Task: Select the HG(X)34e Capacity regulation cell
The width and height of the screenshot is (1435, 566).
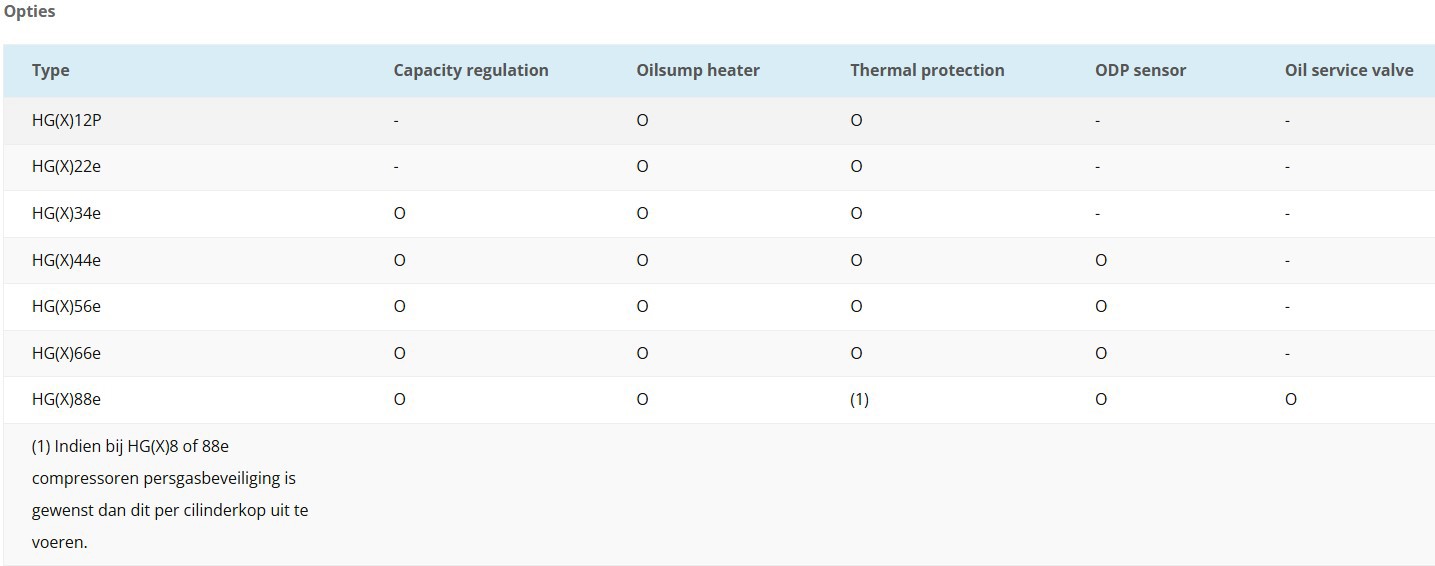Action: click(400, 213)
